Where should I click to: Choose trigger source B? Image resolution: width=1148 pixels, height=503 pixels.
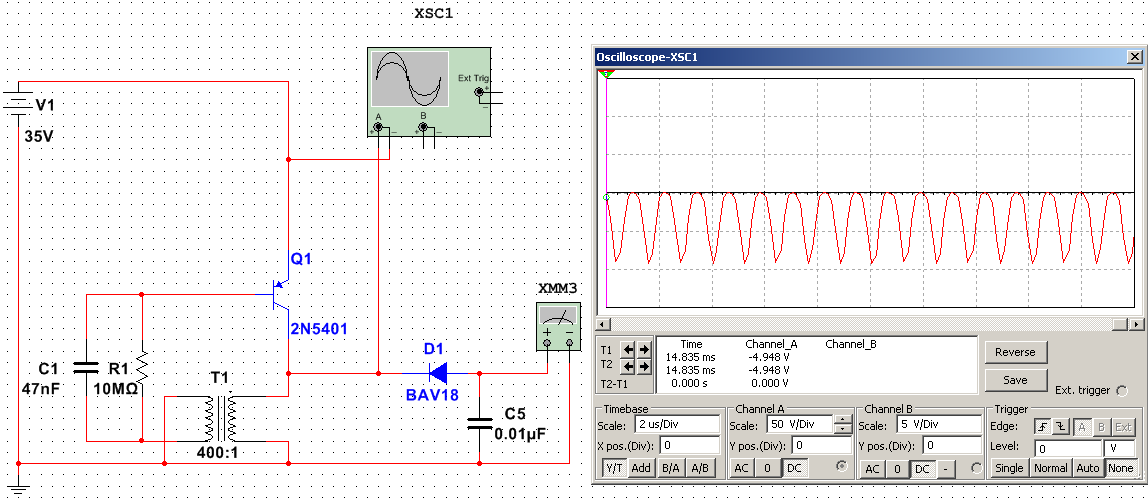[x=1101, y=426]
